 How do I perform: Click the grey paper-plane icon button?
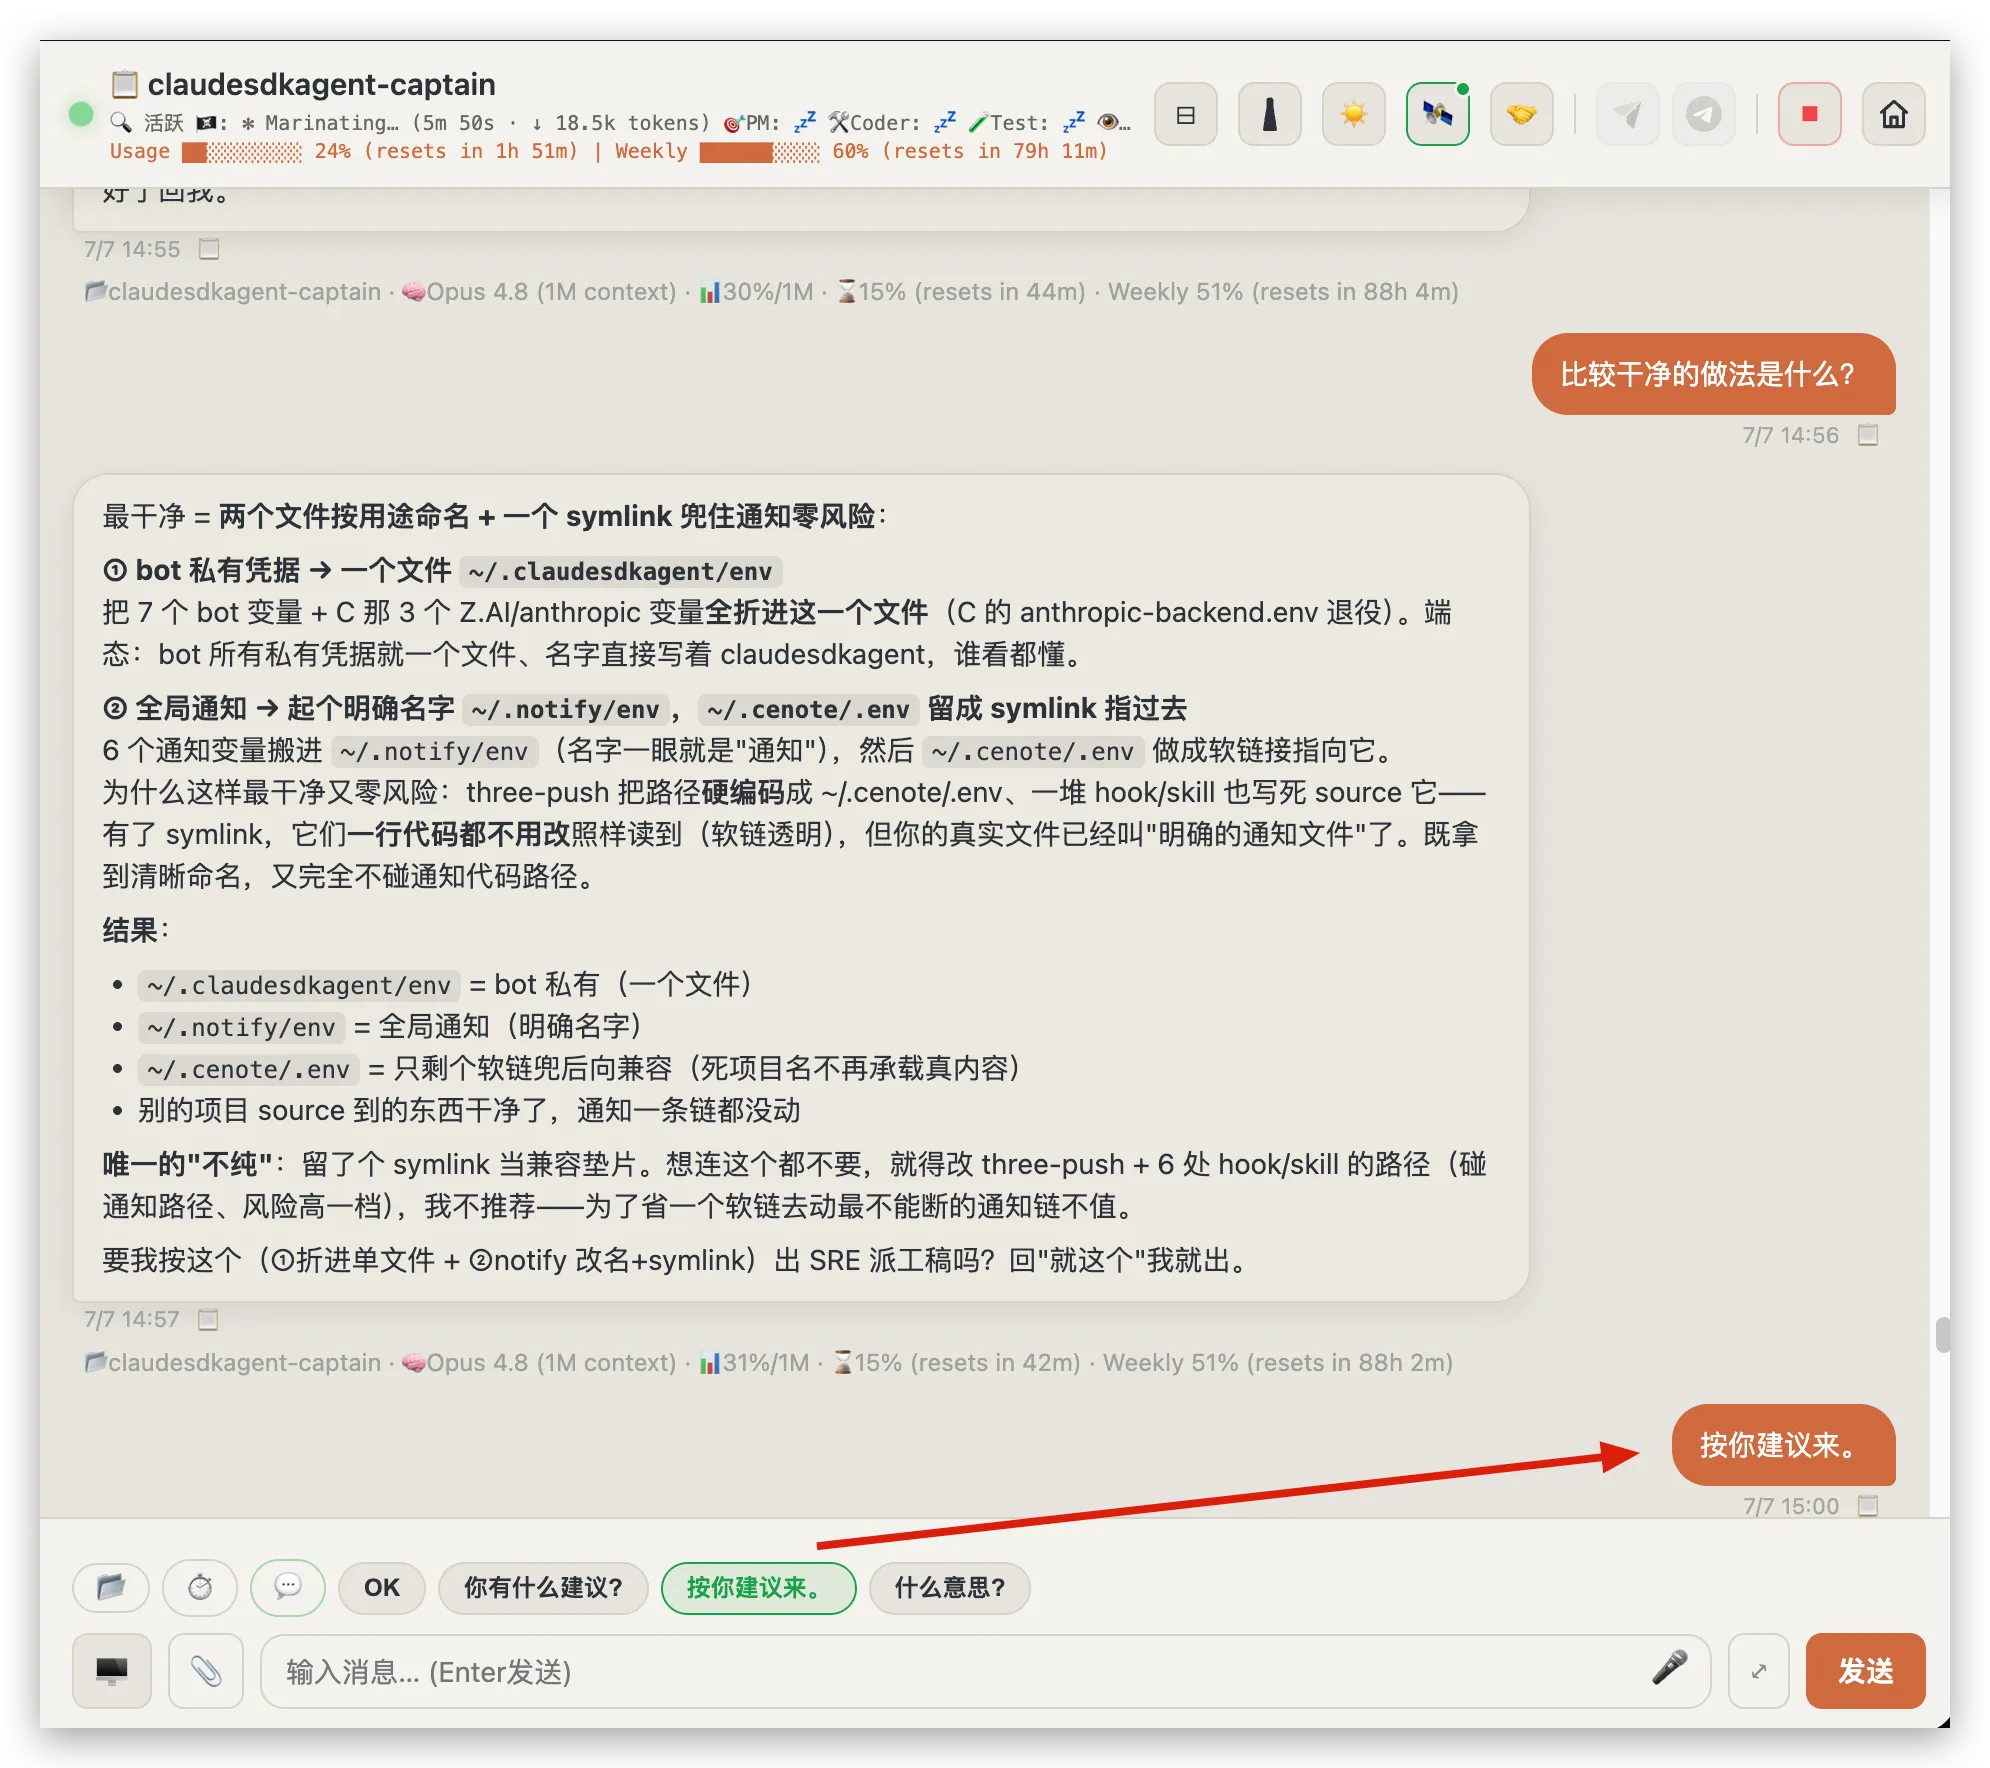coord(1627,115)
